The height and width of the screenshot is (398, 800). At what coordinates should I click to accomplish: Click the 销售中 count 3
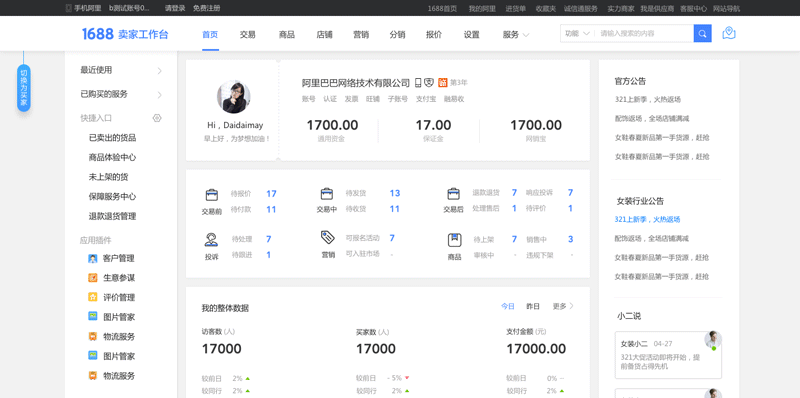coord(570,239)
